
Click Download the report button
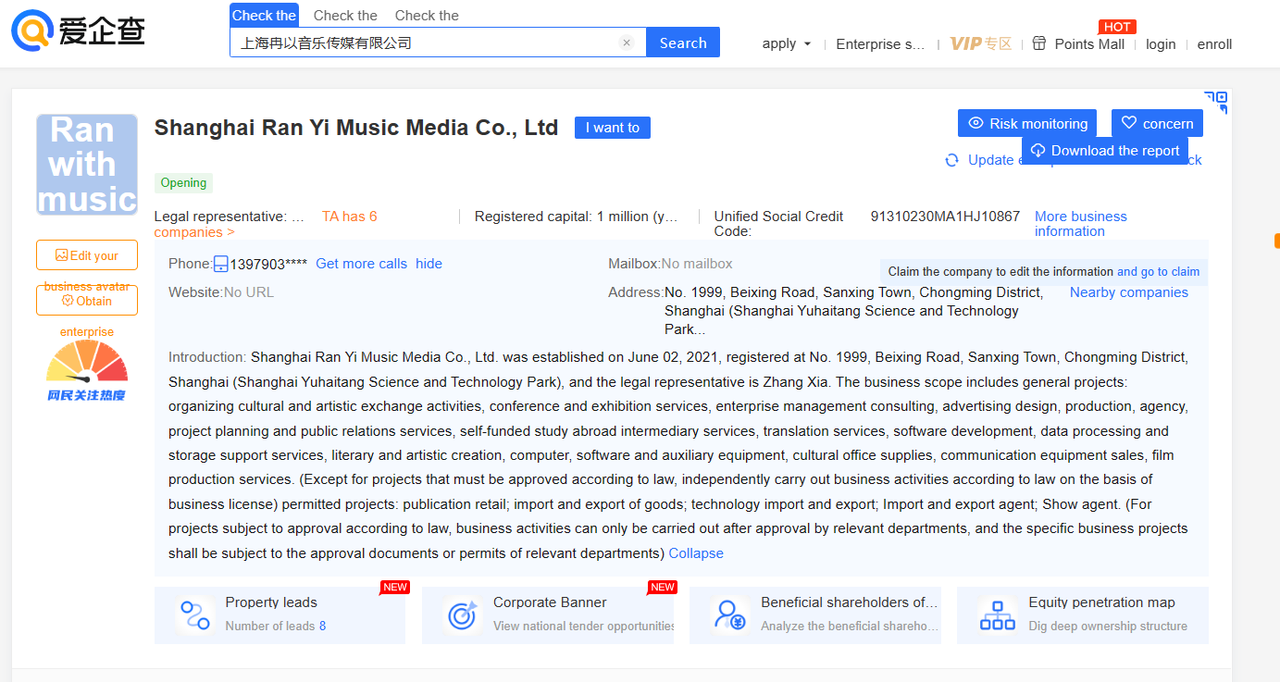(1105, 150)
